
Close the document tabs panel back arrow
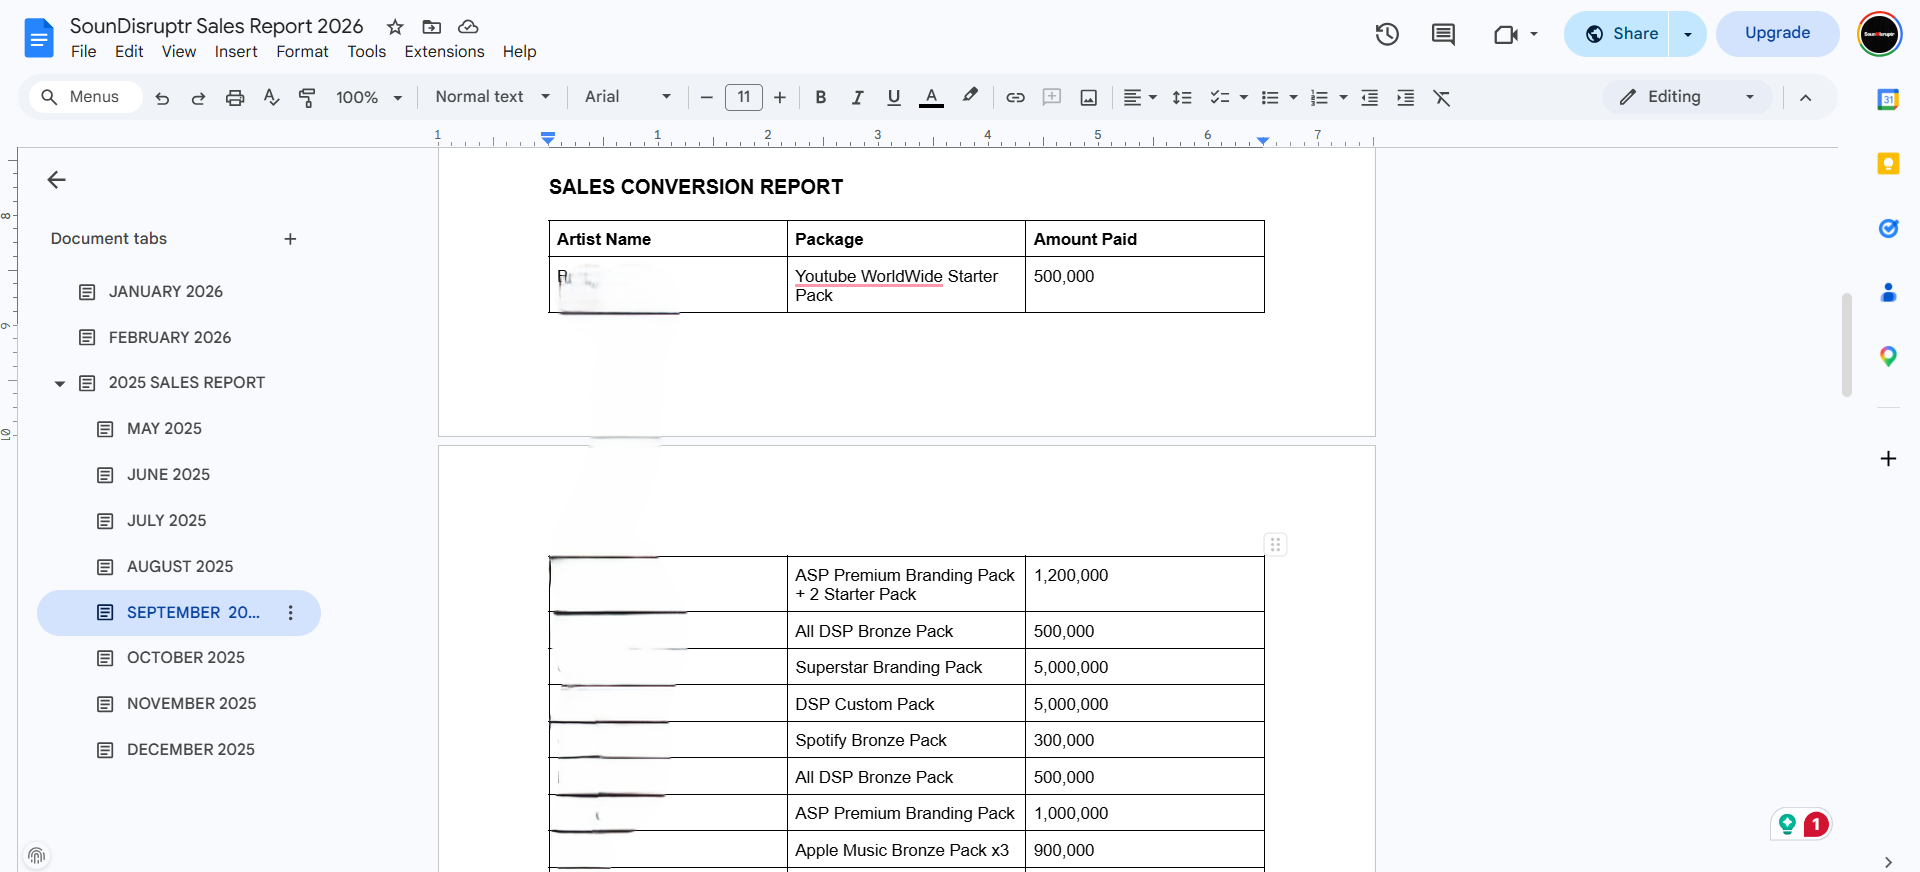coord(56,180)
